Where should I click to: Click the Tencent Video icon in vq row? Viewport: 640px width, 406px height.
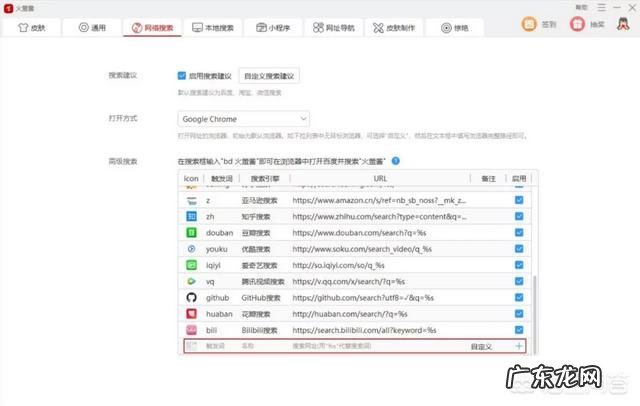191,282
